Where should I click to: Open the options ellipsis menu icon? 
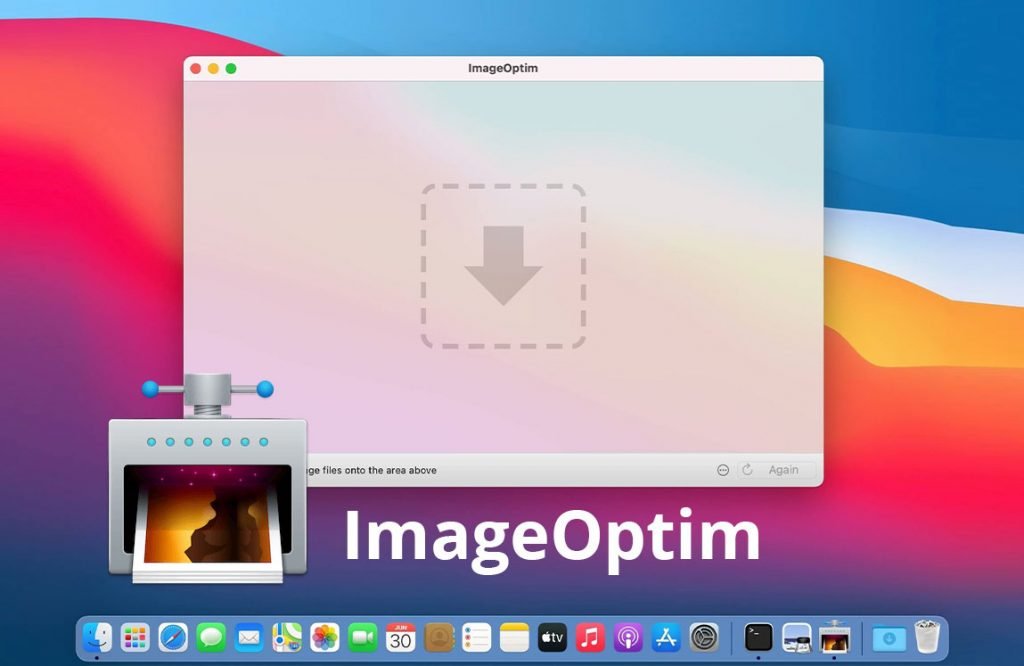coord(723,470)
